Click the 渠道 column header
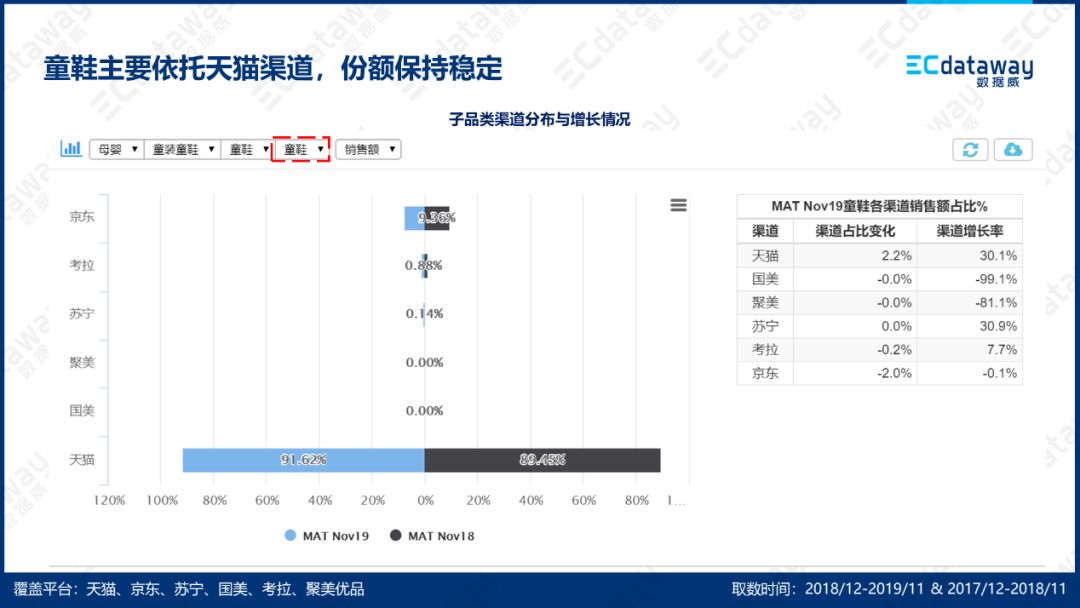Image resolution: width=1080 pixels, height=608 pixels. pos(765,231)
